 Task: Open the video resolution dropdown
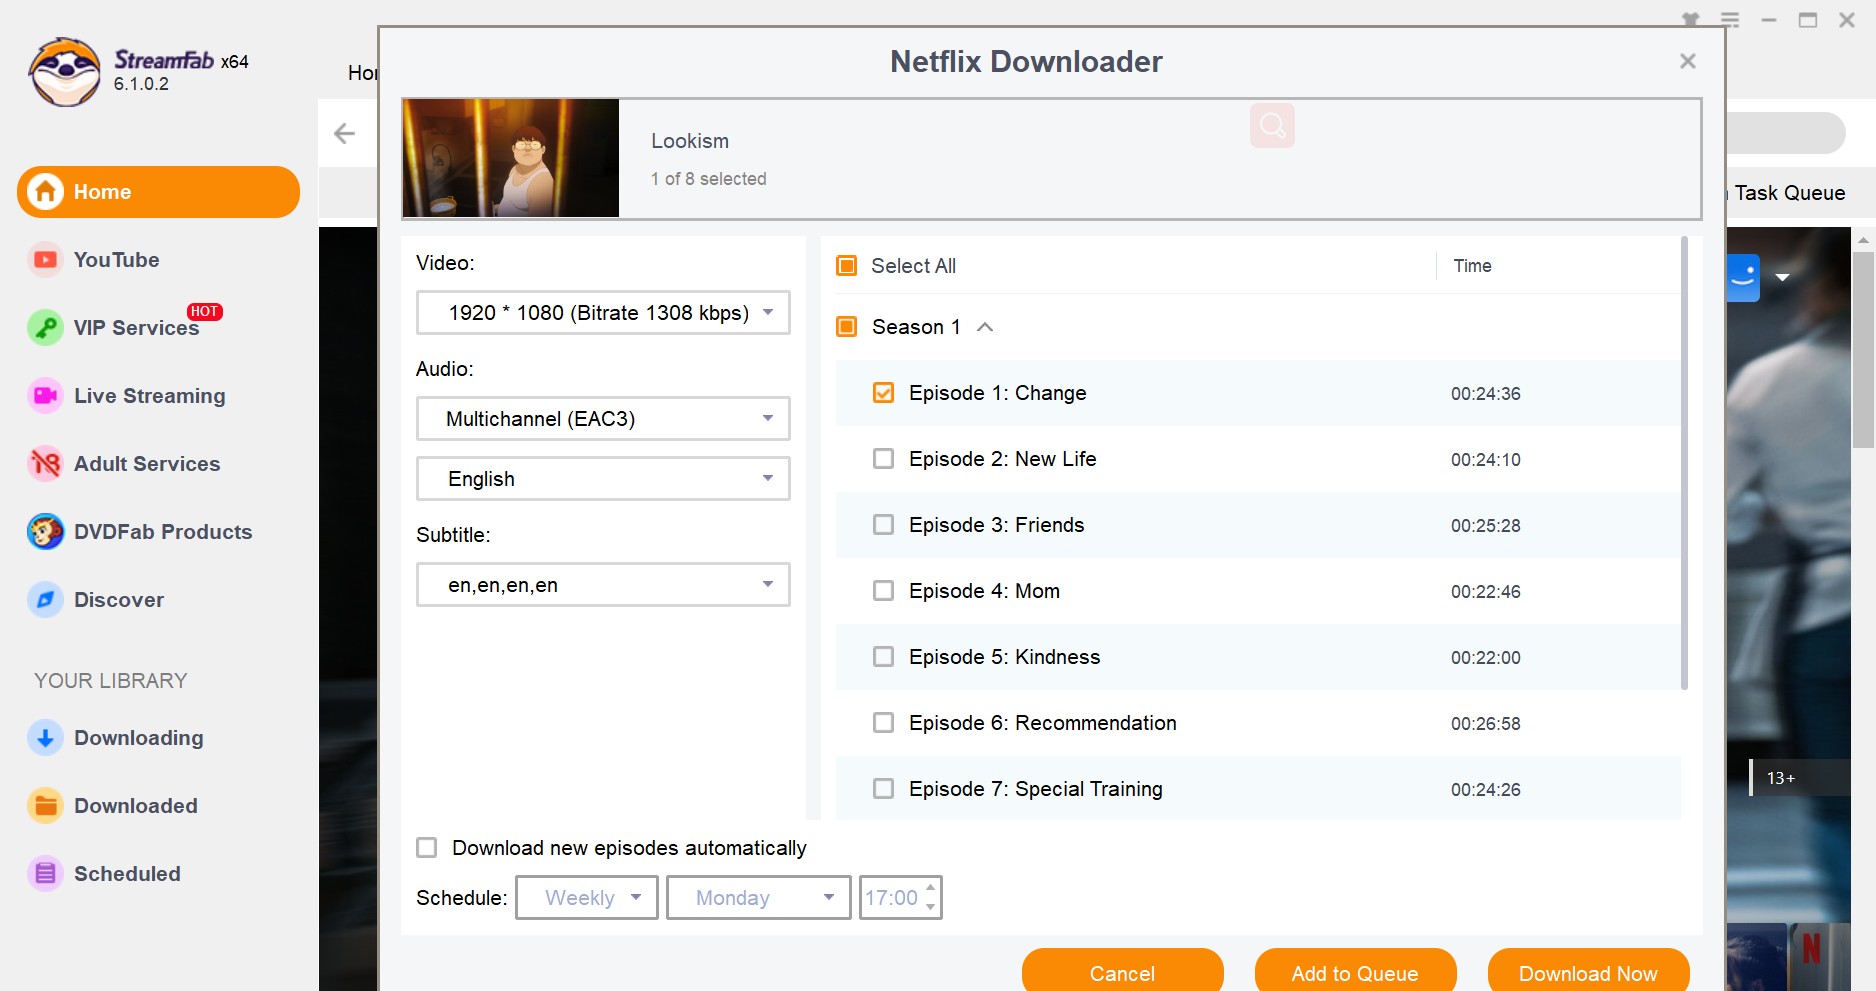(602, 312)
